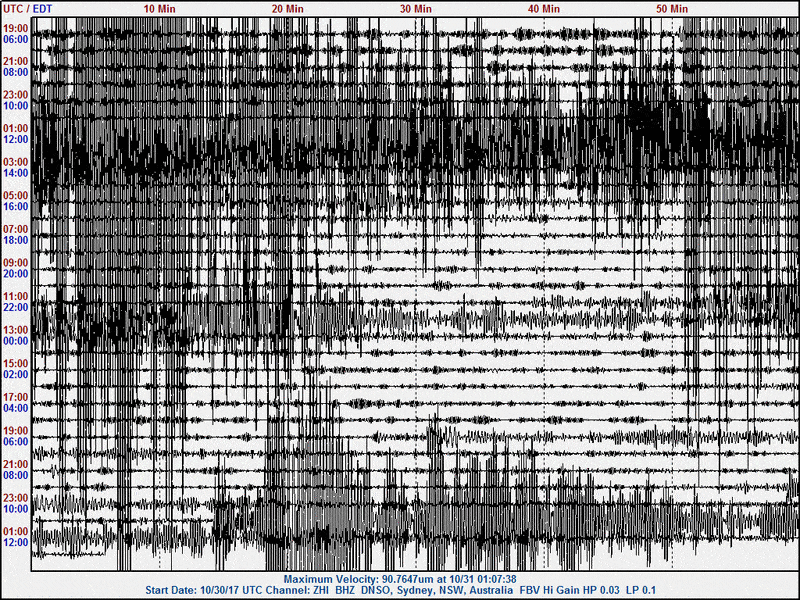Screen dimensions: 800x600
Task: Select the 40 Min axis label
Action: pos(544,8)
